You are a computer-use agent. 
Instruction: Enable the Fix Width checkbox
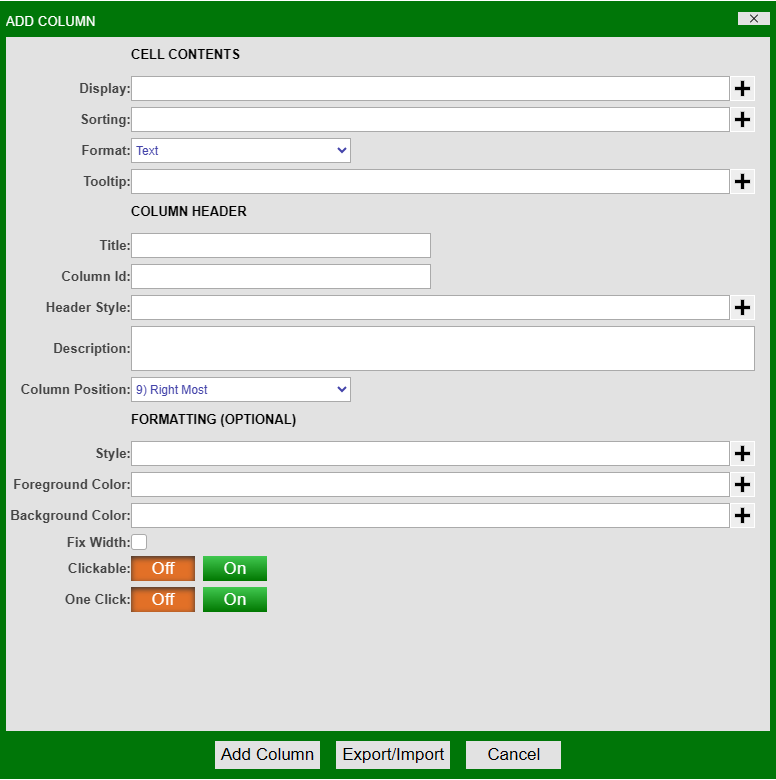pyautogui.click(x=139, y=542)
